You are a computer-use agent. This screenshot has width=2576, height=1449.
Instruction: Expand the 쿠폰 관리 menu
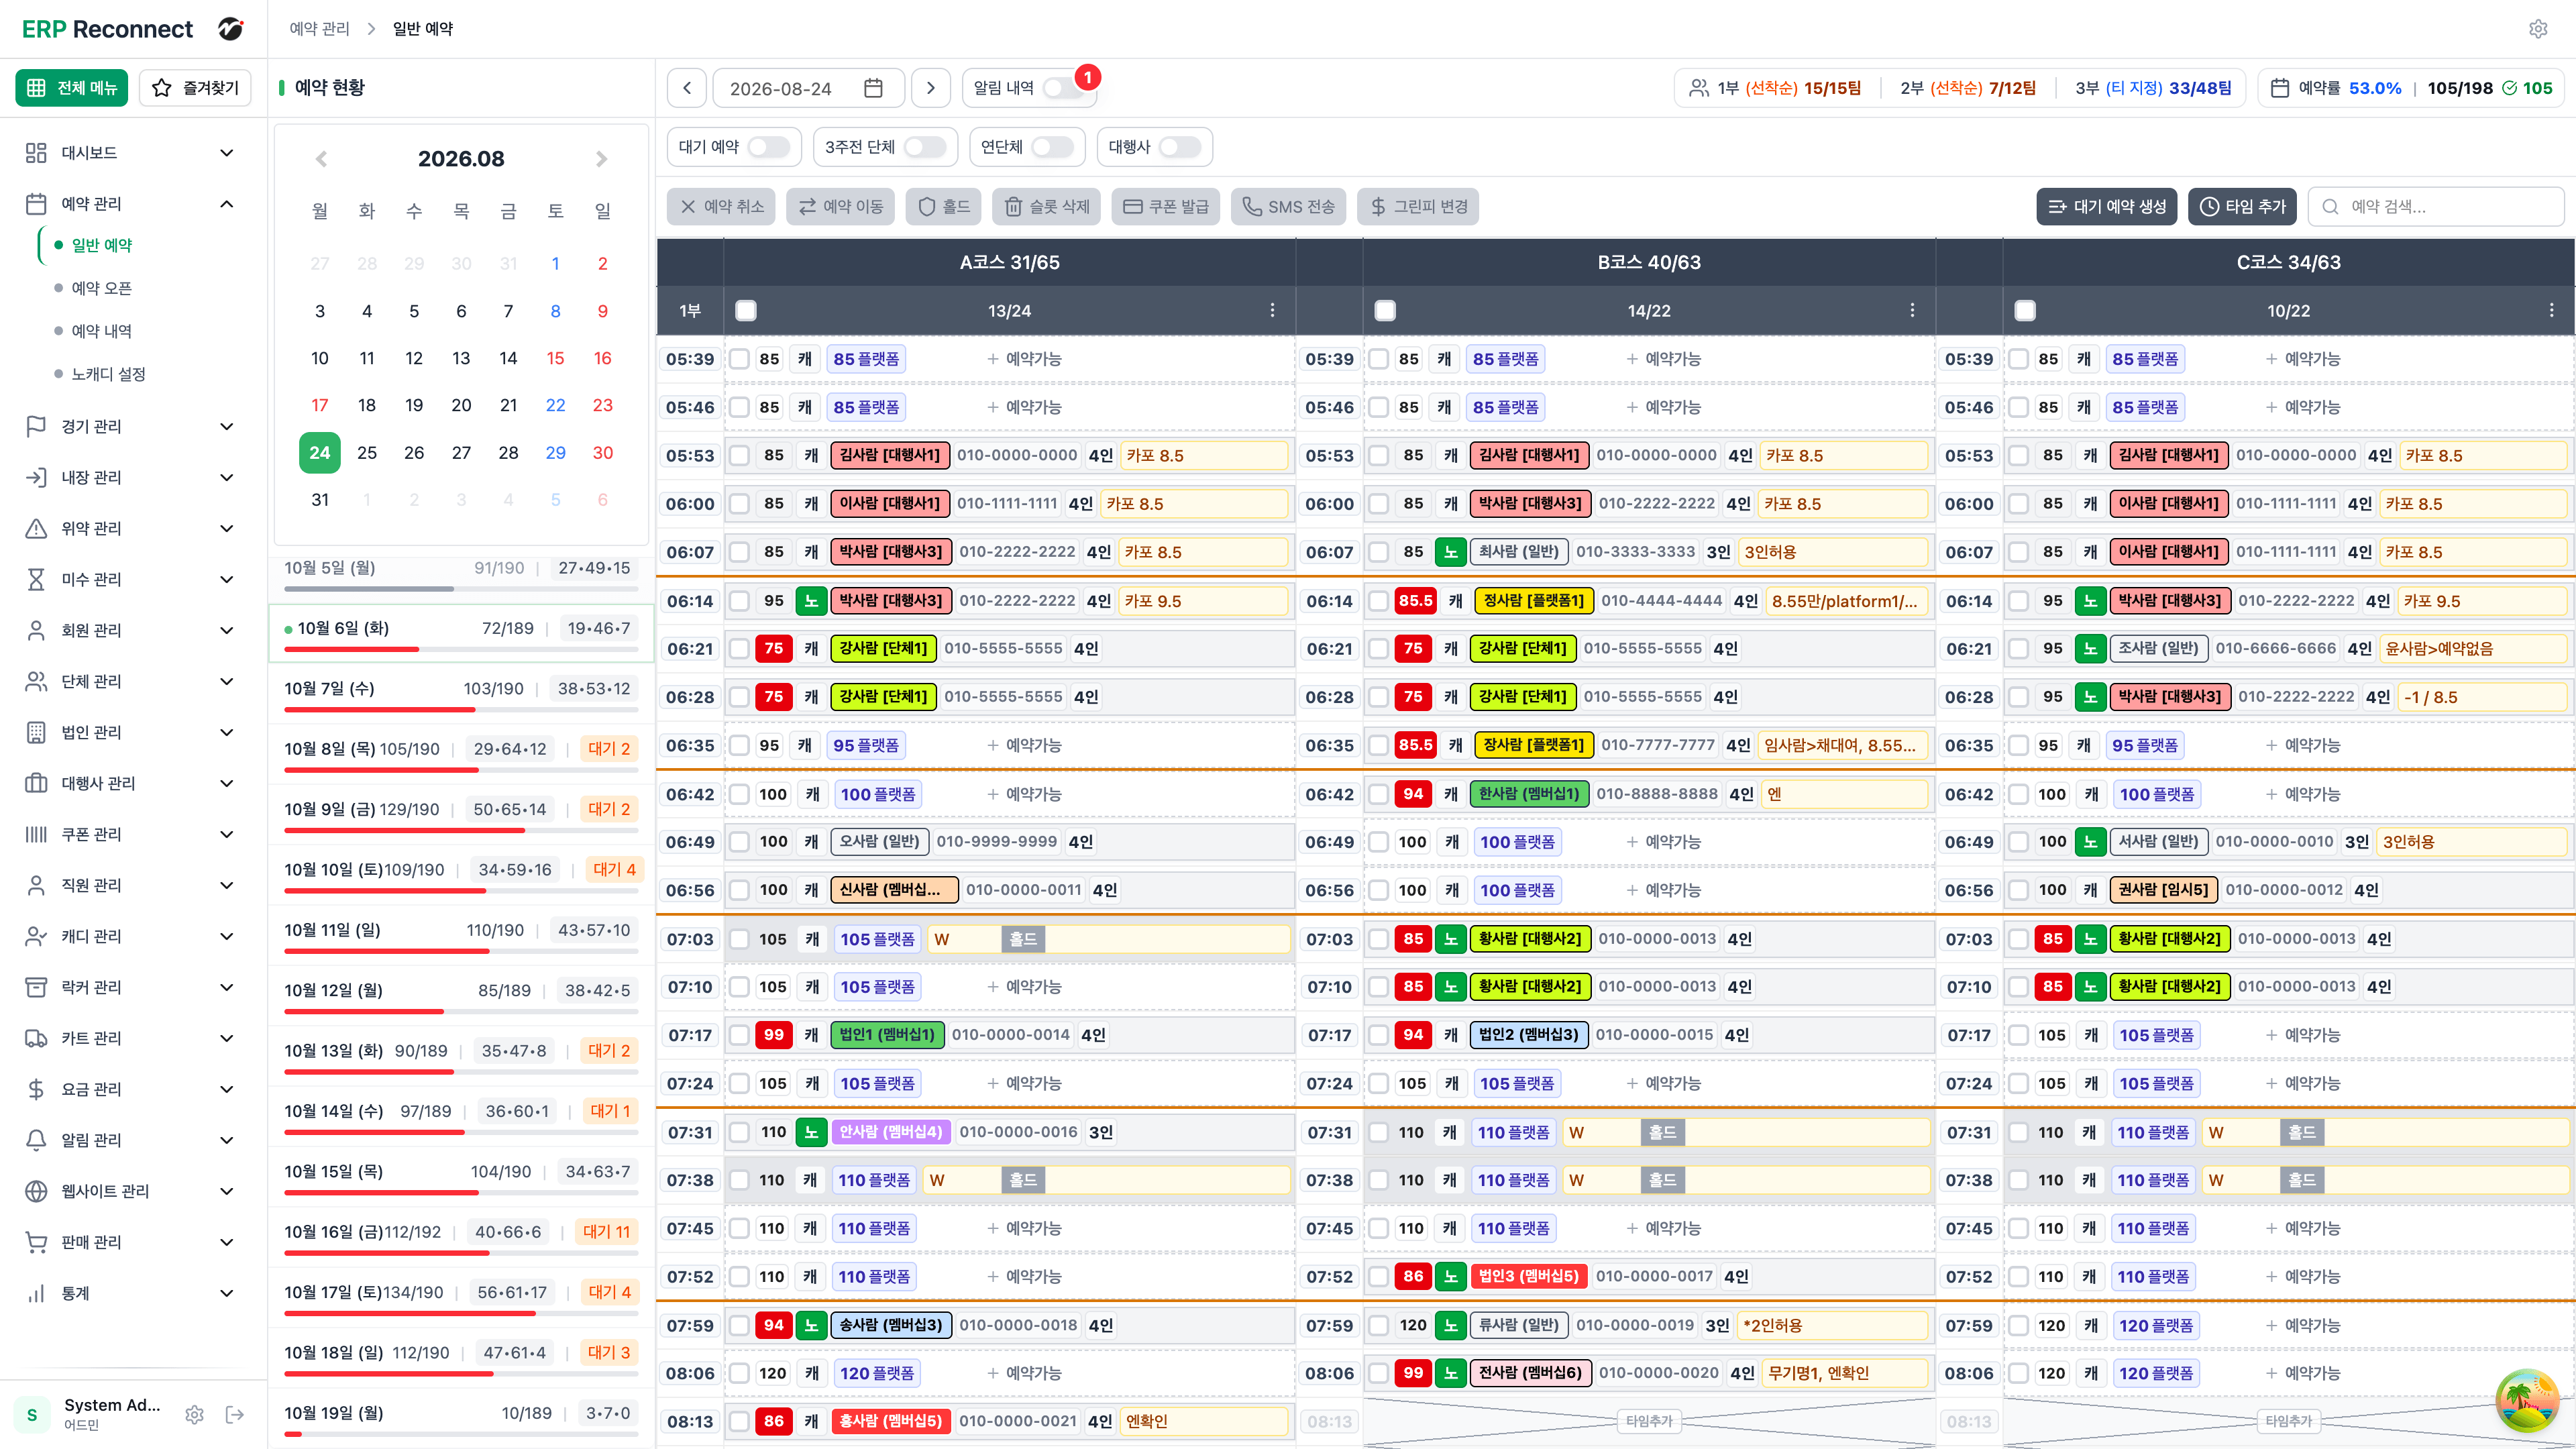(133, 835)
